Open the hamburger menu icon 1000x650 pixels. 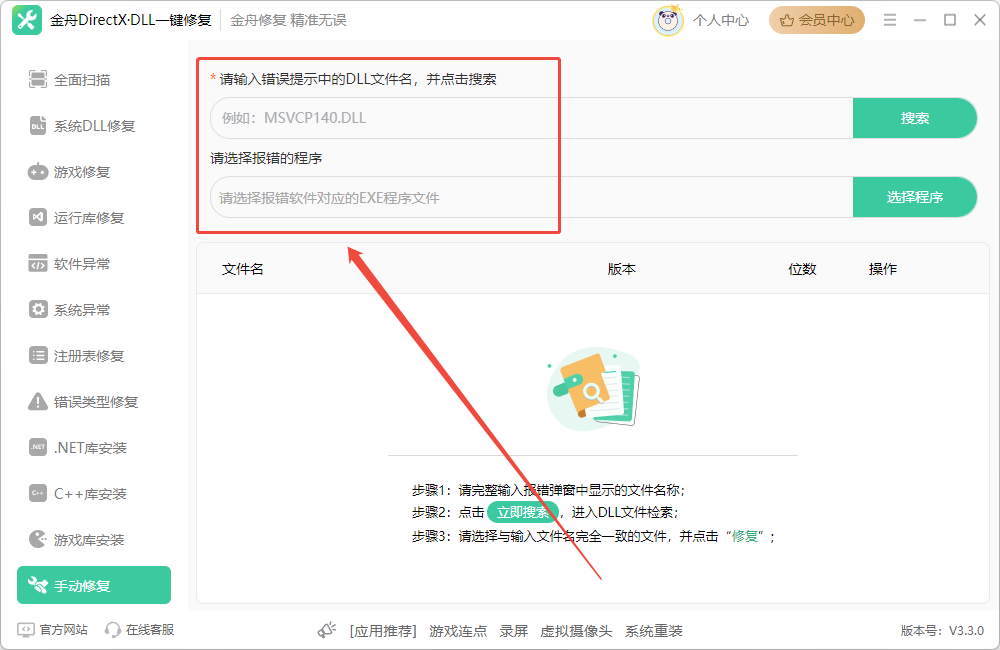click(x=890, y=20)
